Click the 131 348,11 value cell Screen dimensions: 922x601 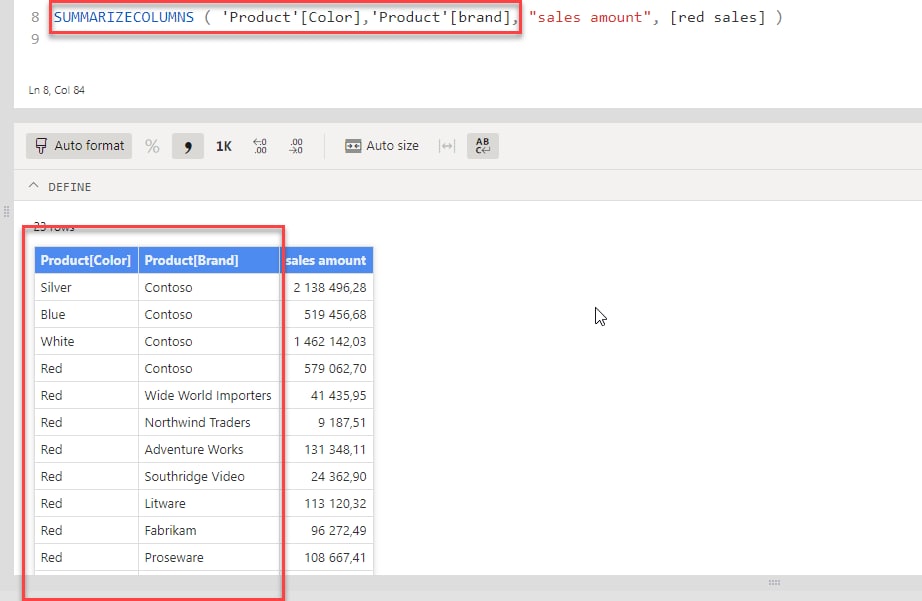click(x=326, y=450)
